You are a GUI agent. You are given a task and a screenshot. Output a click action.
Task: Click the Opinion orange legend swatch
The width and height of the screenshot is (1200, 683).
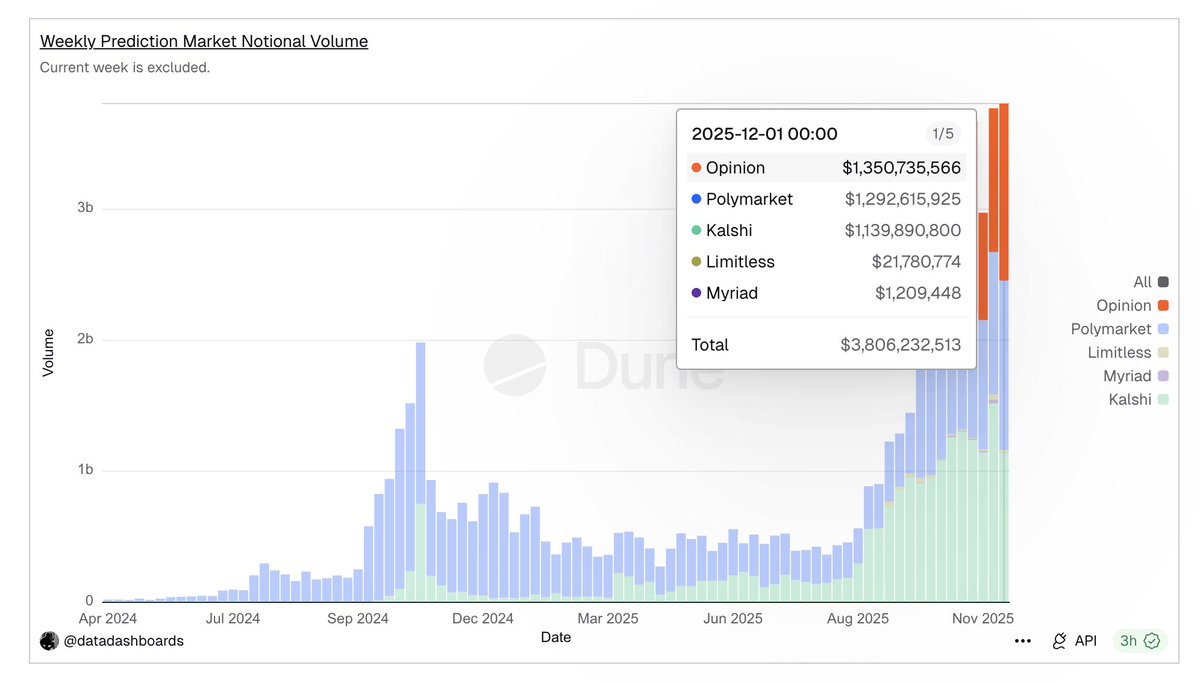pos(1163,306)
